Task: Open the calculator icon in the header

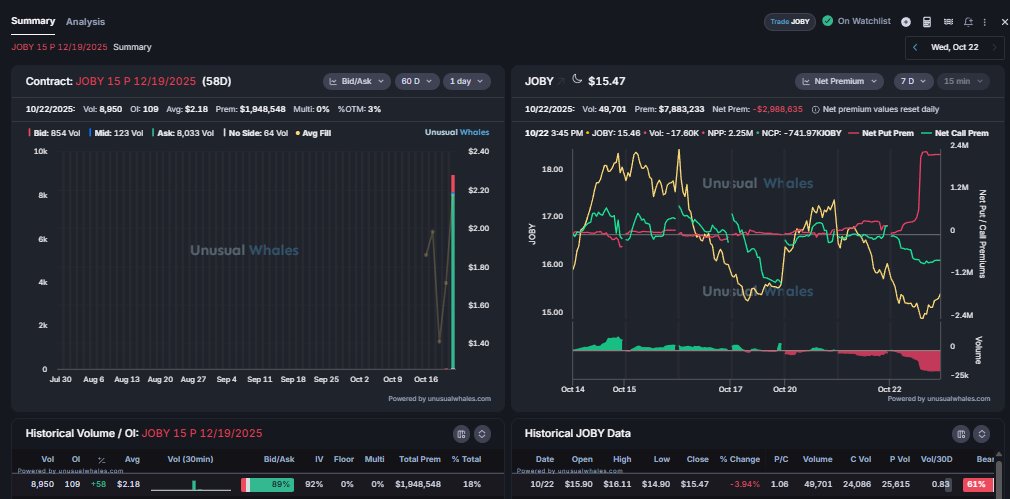Action: (927, 22)
